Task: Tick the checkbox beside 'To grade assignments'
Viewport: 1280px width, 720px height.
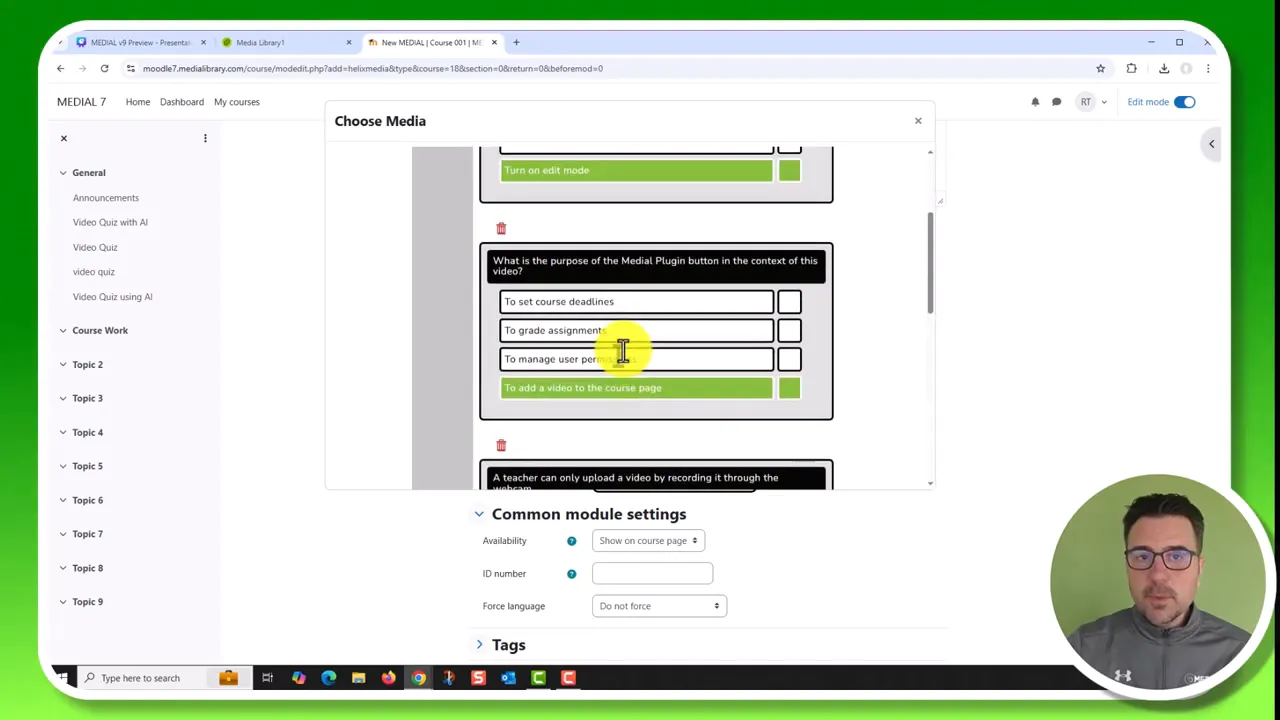Action: point(789,331)
